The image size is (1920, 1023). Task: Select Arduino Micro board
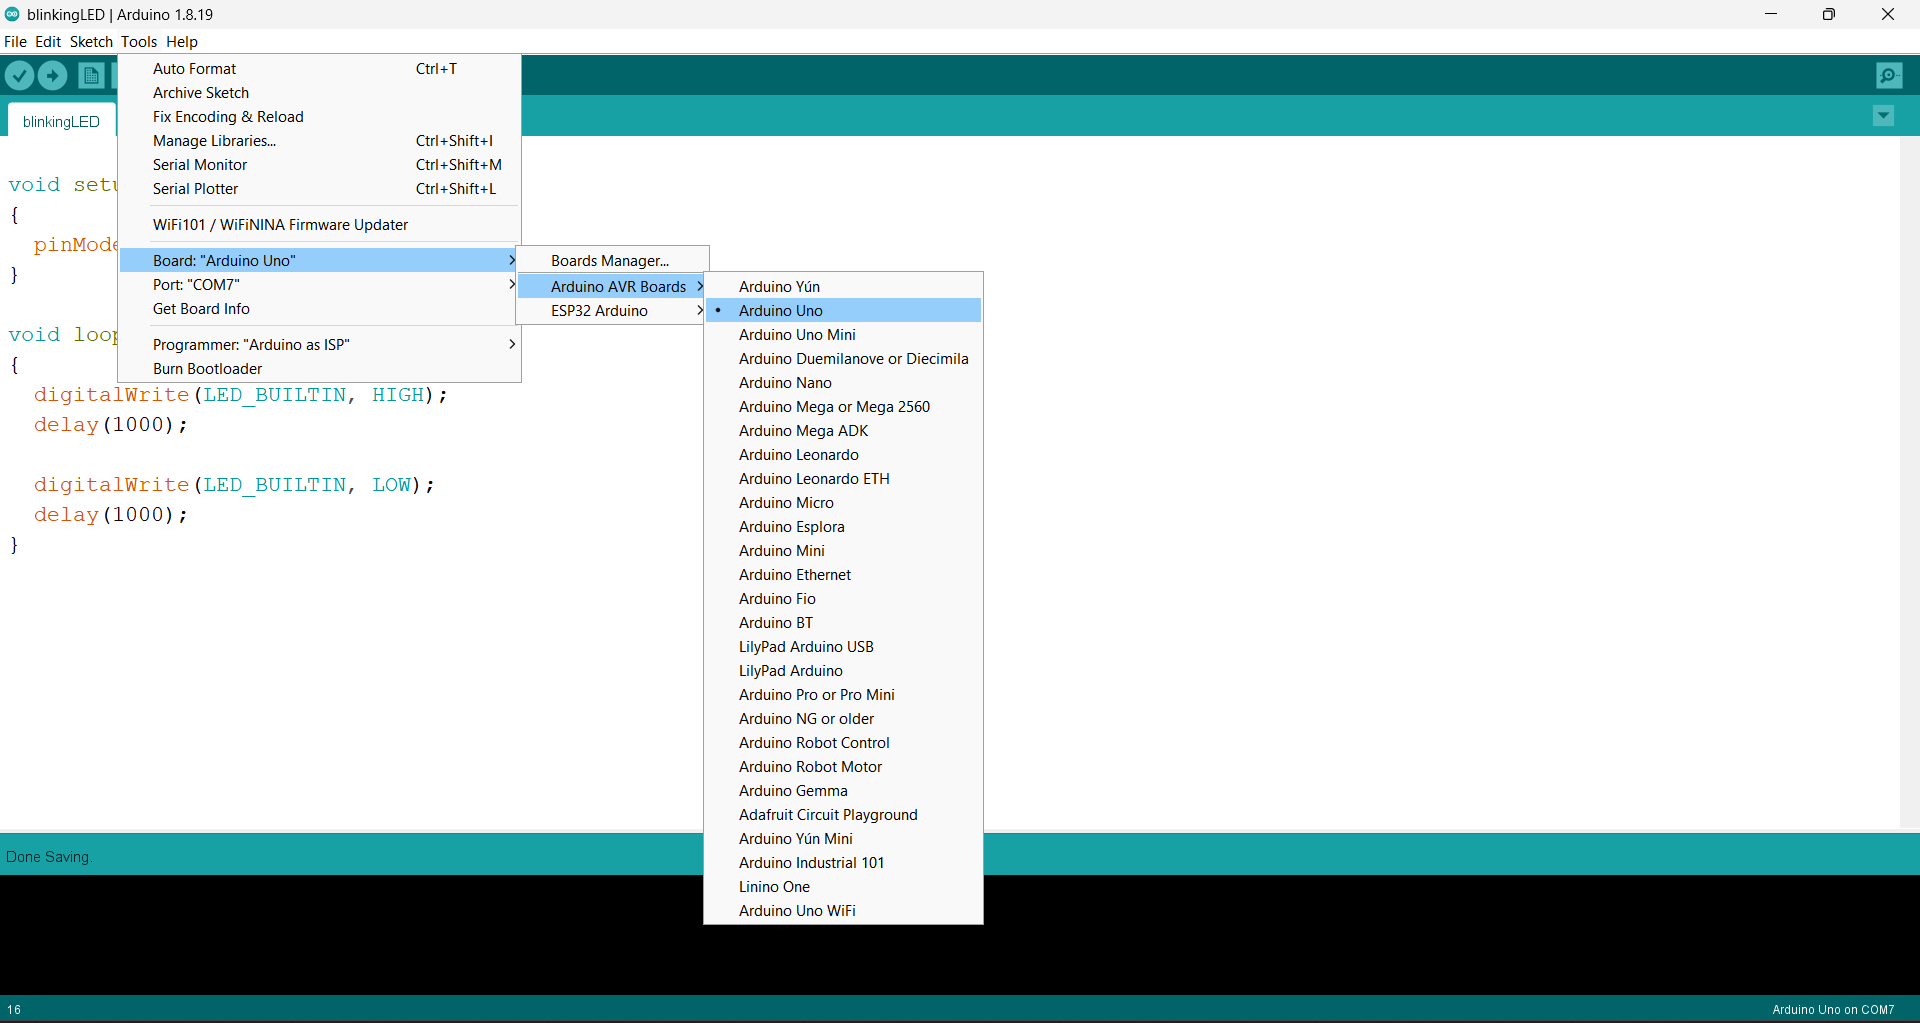tap(843, 503)
